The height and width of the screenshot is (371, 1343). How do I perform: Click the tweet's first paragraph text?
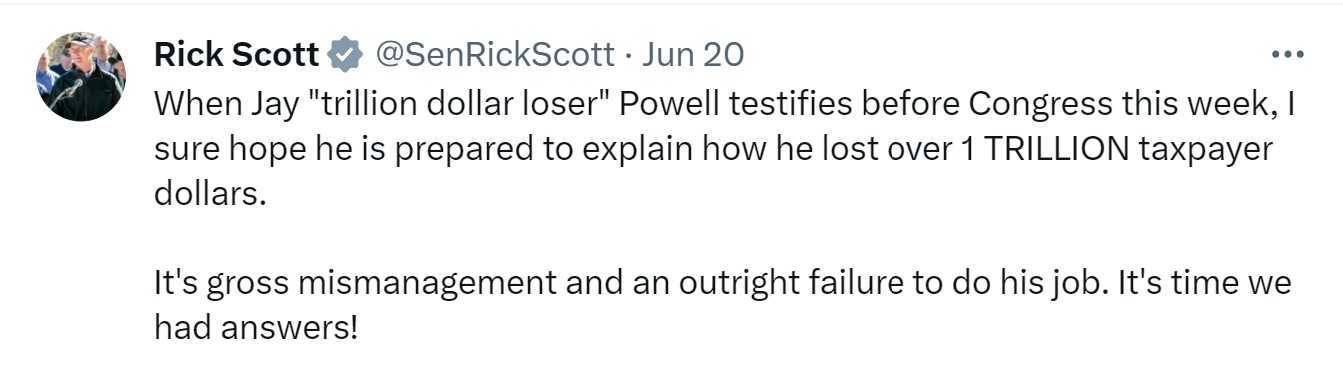[724, 148]
